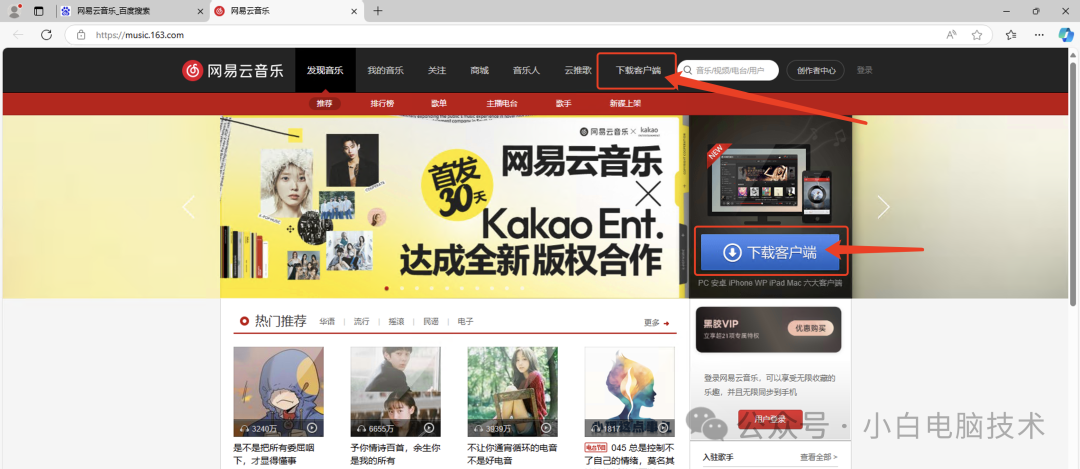Switch to the 新碟上架 sub-navigation tab

625,104
